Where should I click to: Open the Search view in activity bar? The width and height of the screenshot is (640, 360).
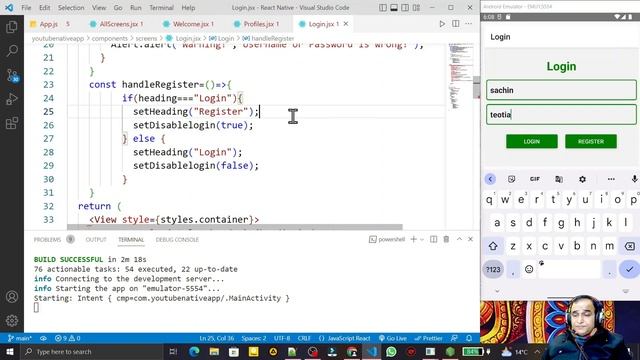12,51
